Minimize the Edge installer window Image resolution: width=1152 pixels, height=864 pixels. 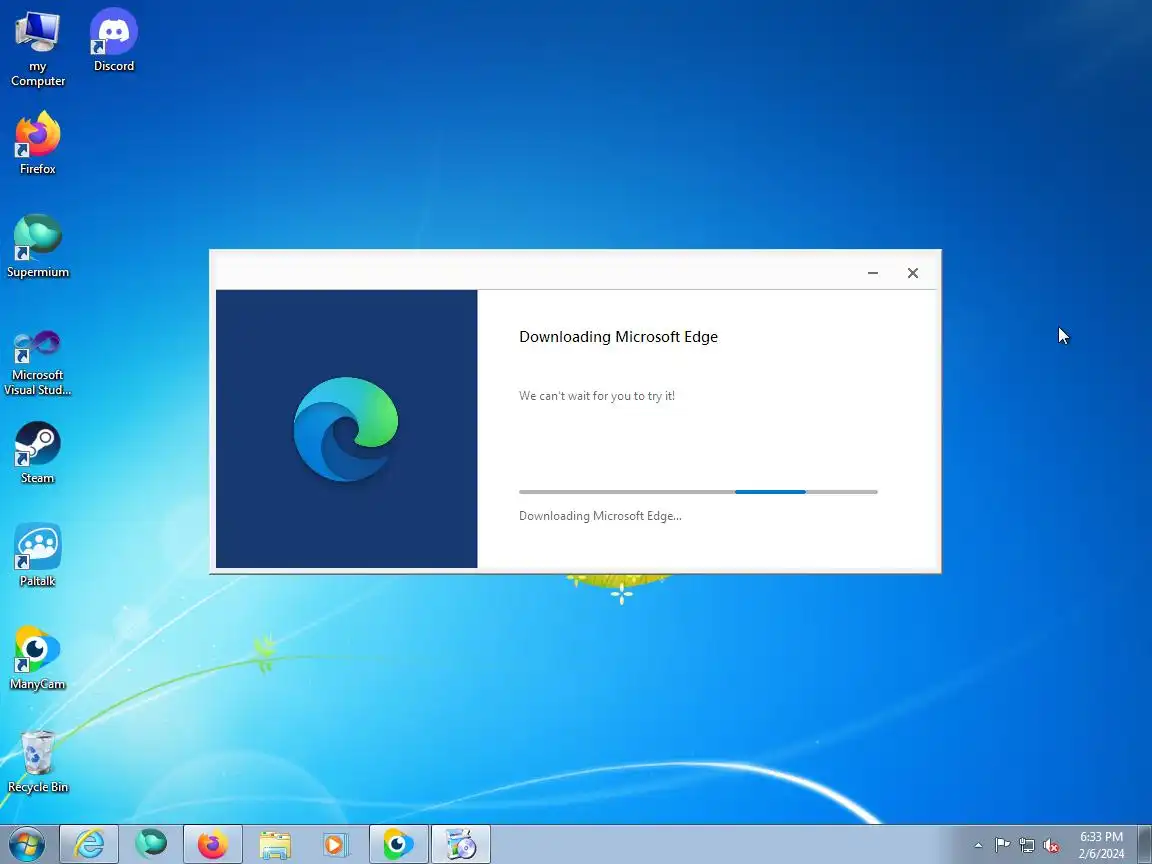point(873,273)
